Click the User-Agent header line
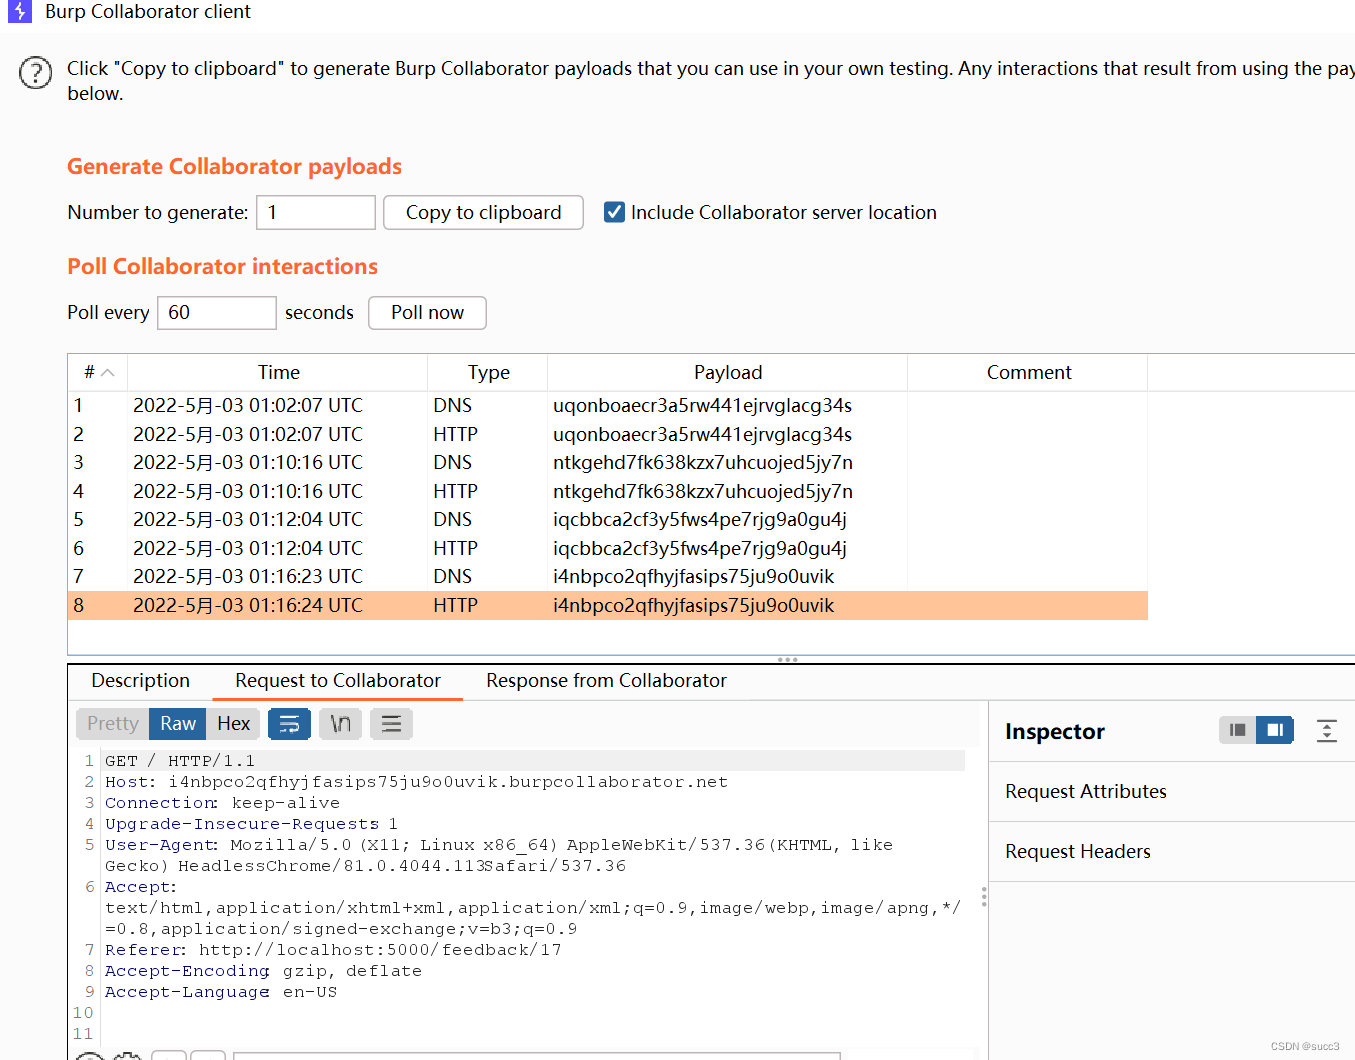1355x1060 pixels. pyautogui.click(x=499, y=855)
